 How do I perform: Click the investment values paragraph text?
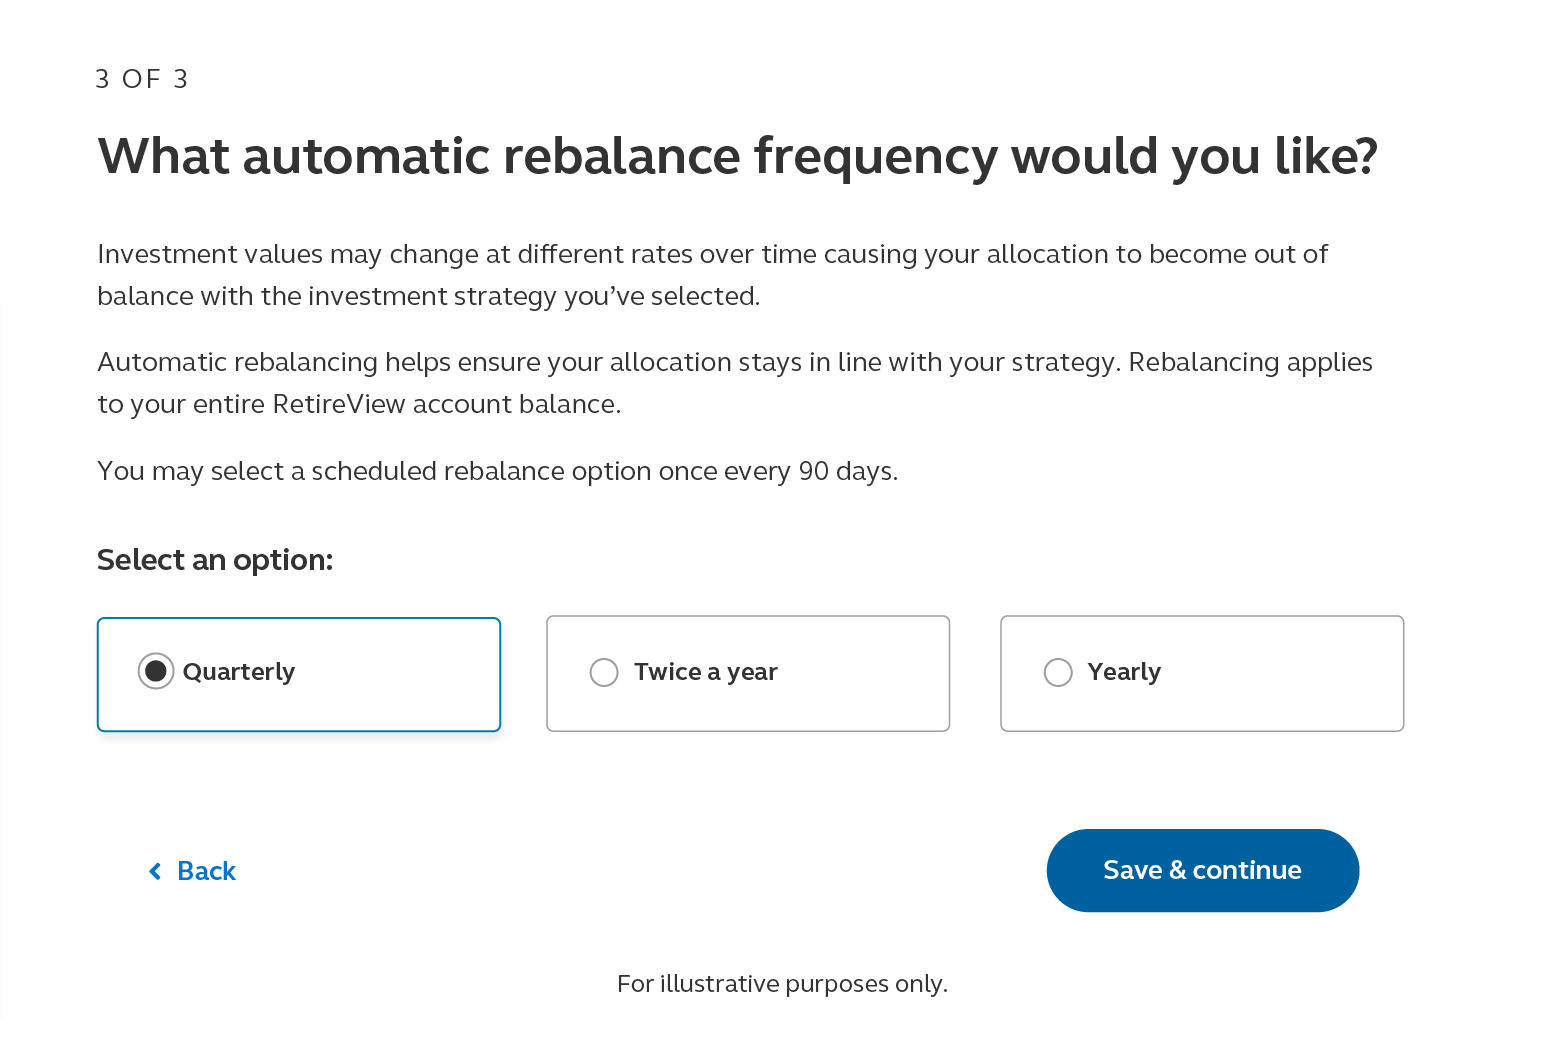(712, 274)
